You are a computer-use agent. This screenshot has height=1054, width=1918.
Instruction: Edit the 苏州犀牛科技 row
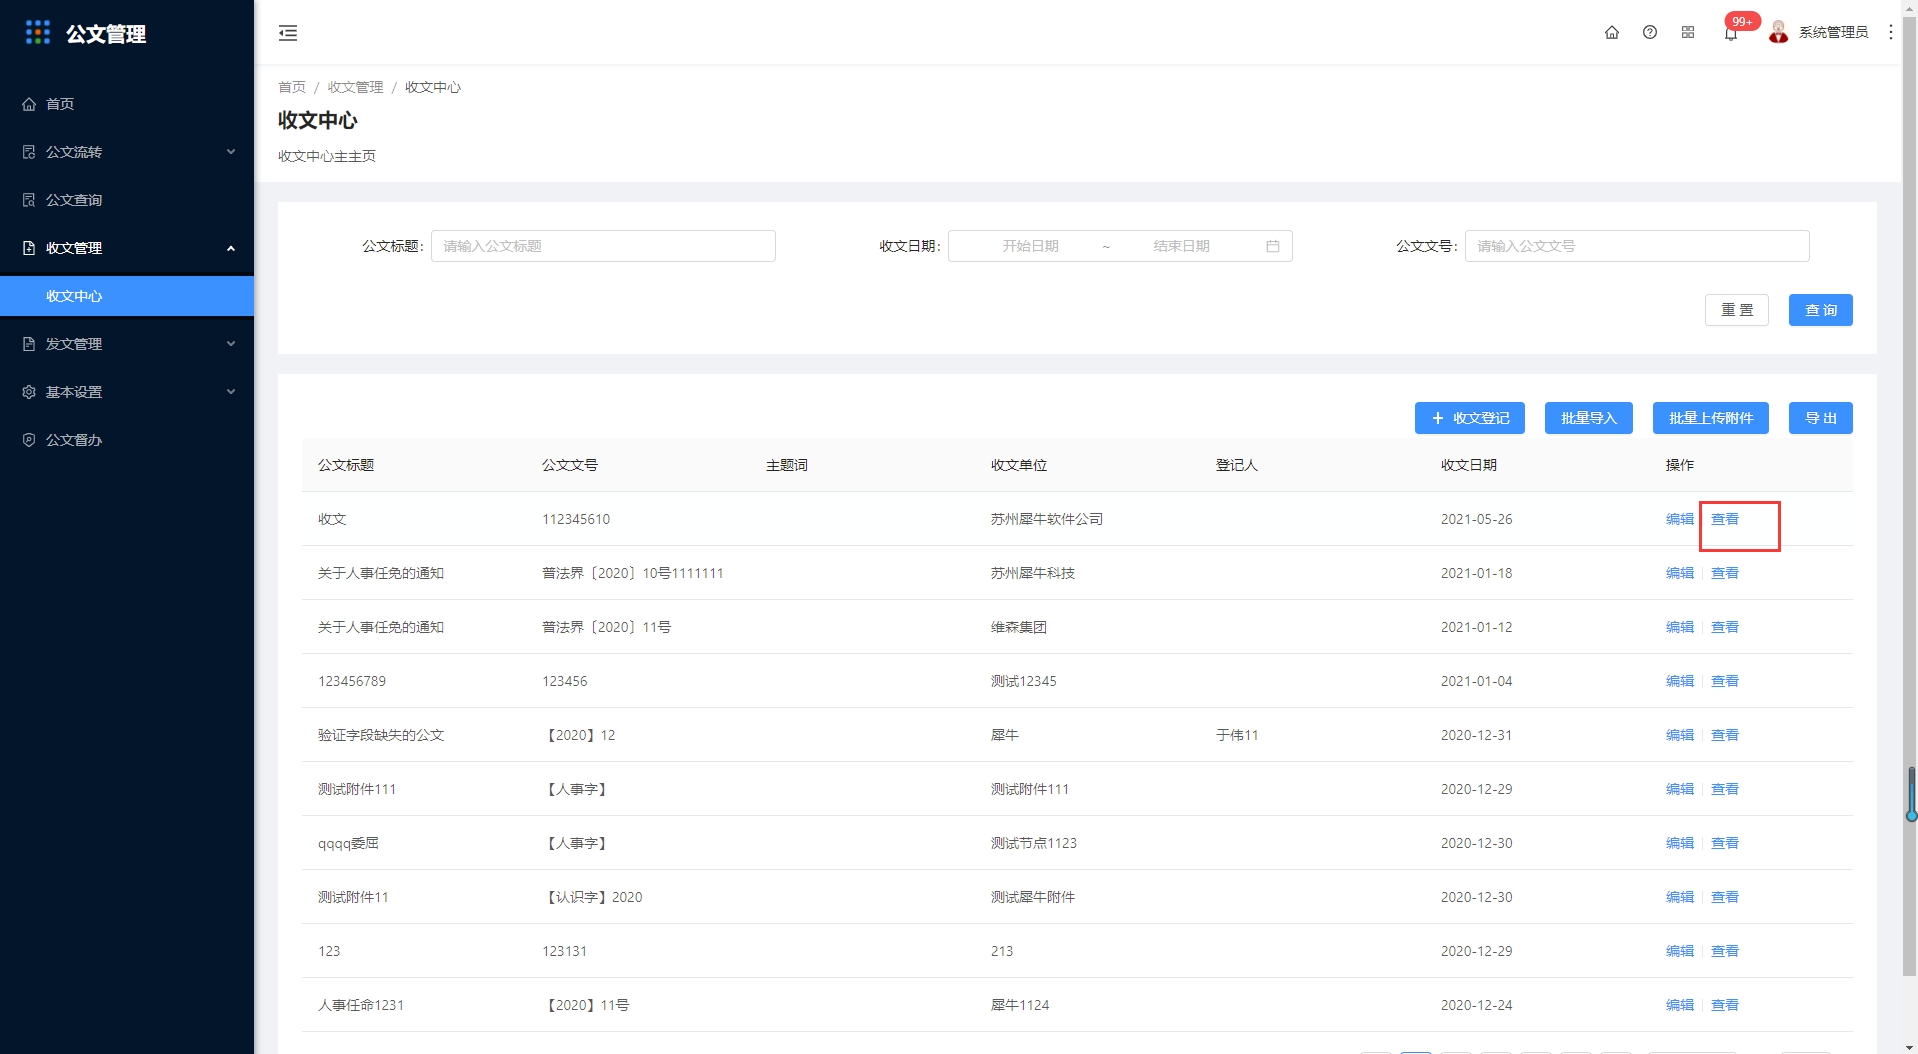(x=1679, y=573)
